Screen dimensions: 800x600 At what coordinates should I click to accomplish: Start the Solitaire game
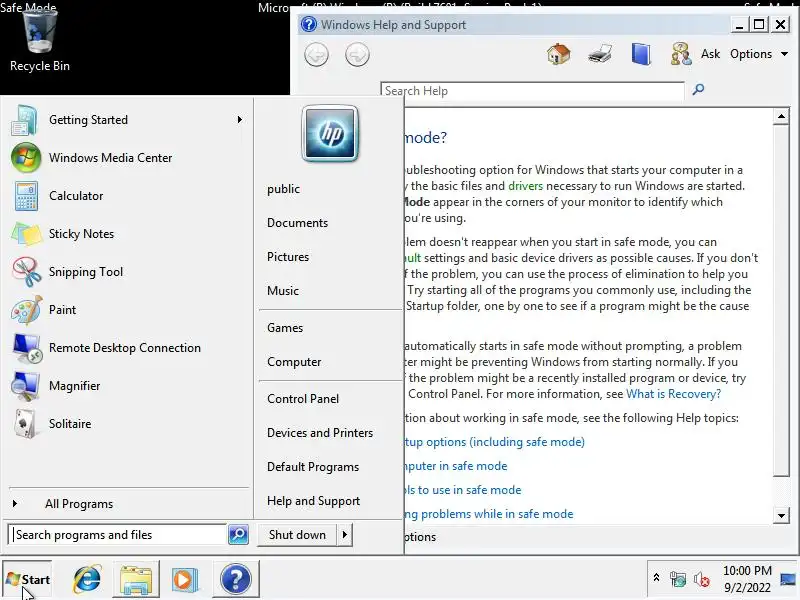point(127,424)
